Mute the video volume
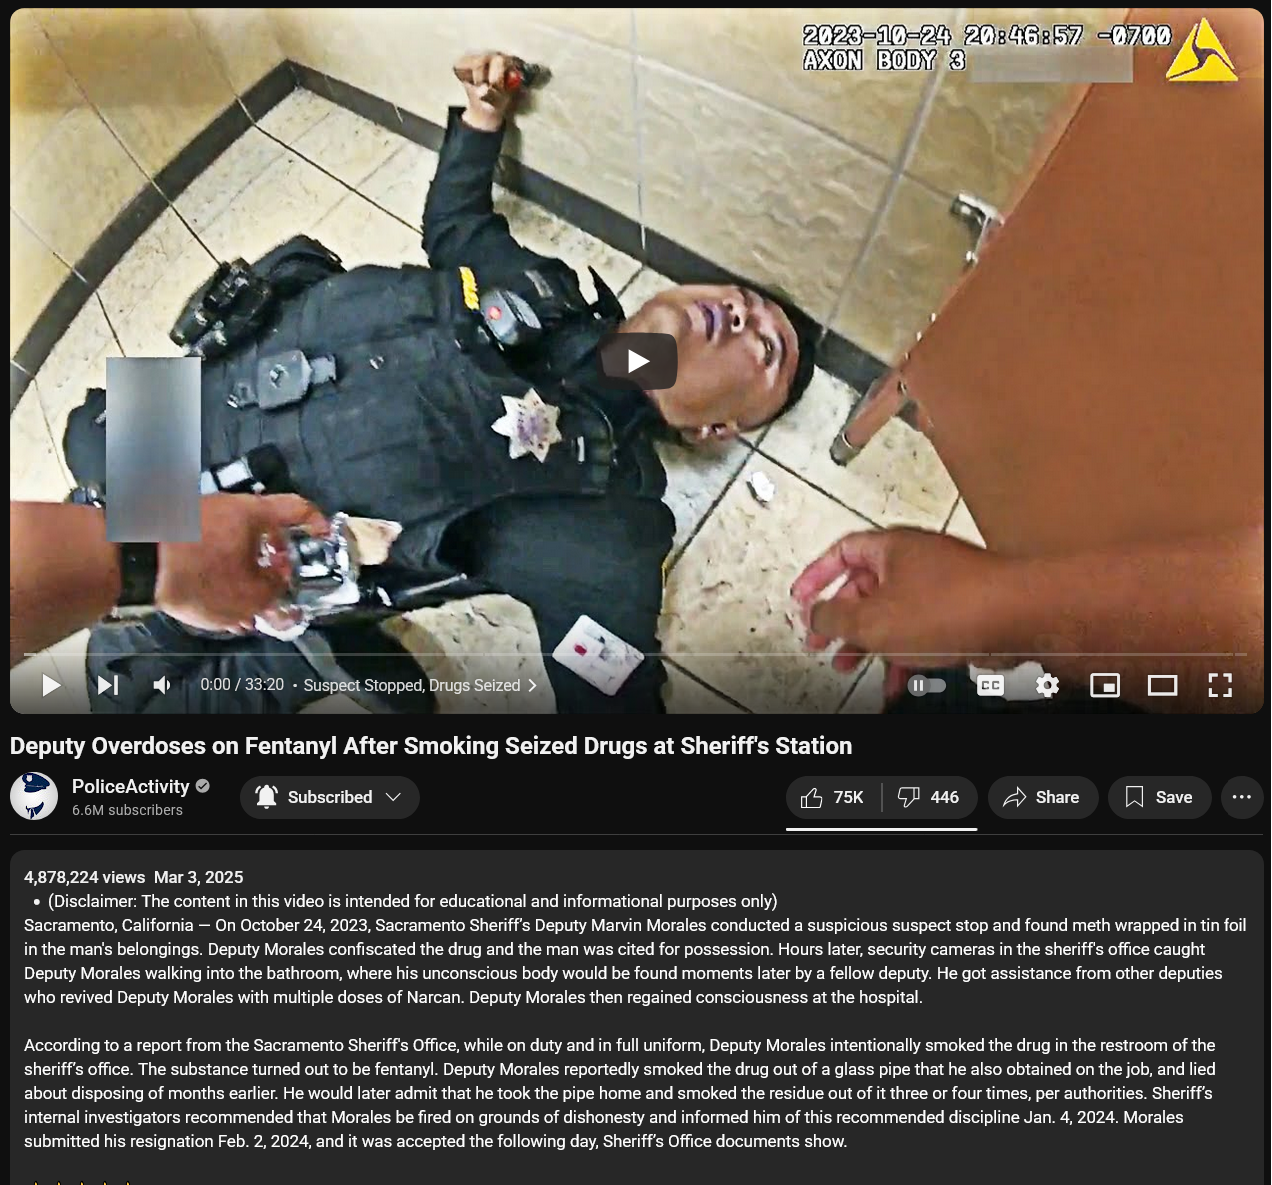 point(162,685)
